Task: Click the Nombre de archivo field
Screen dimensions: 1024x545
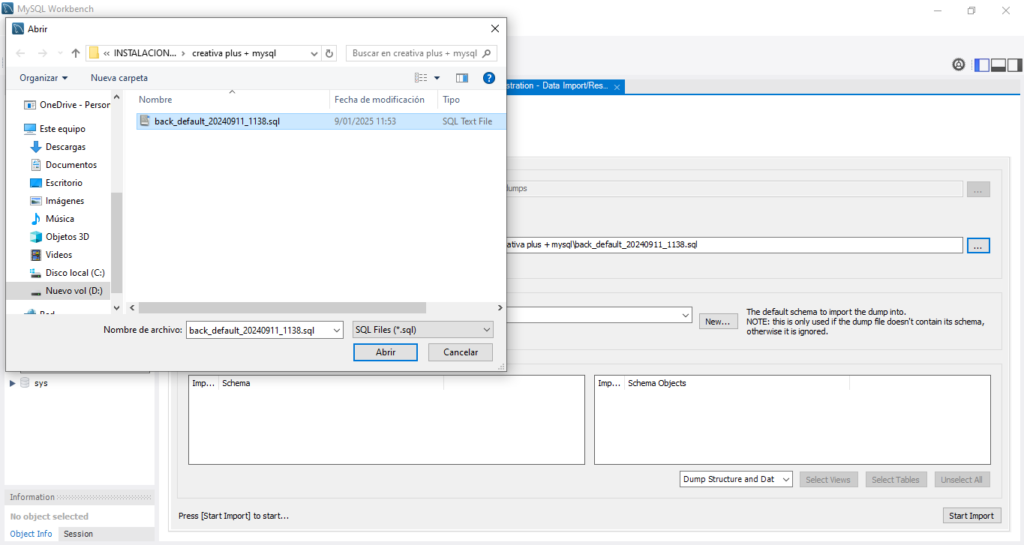Action: tap(259, 330)
